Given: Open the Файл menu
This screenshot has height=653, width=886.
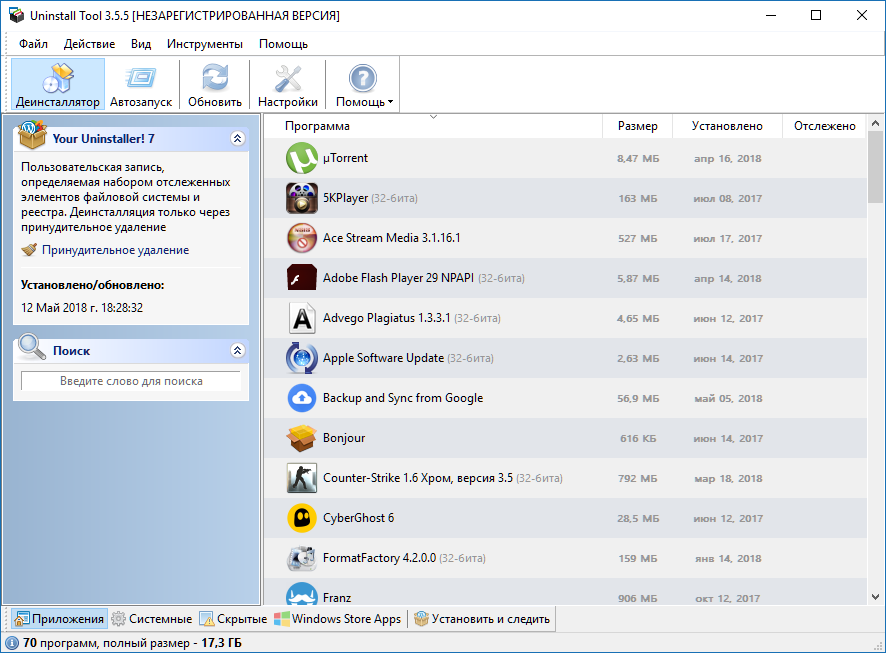Looking at the screenshot, I should [x=33, y=44].
